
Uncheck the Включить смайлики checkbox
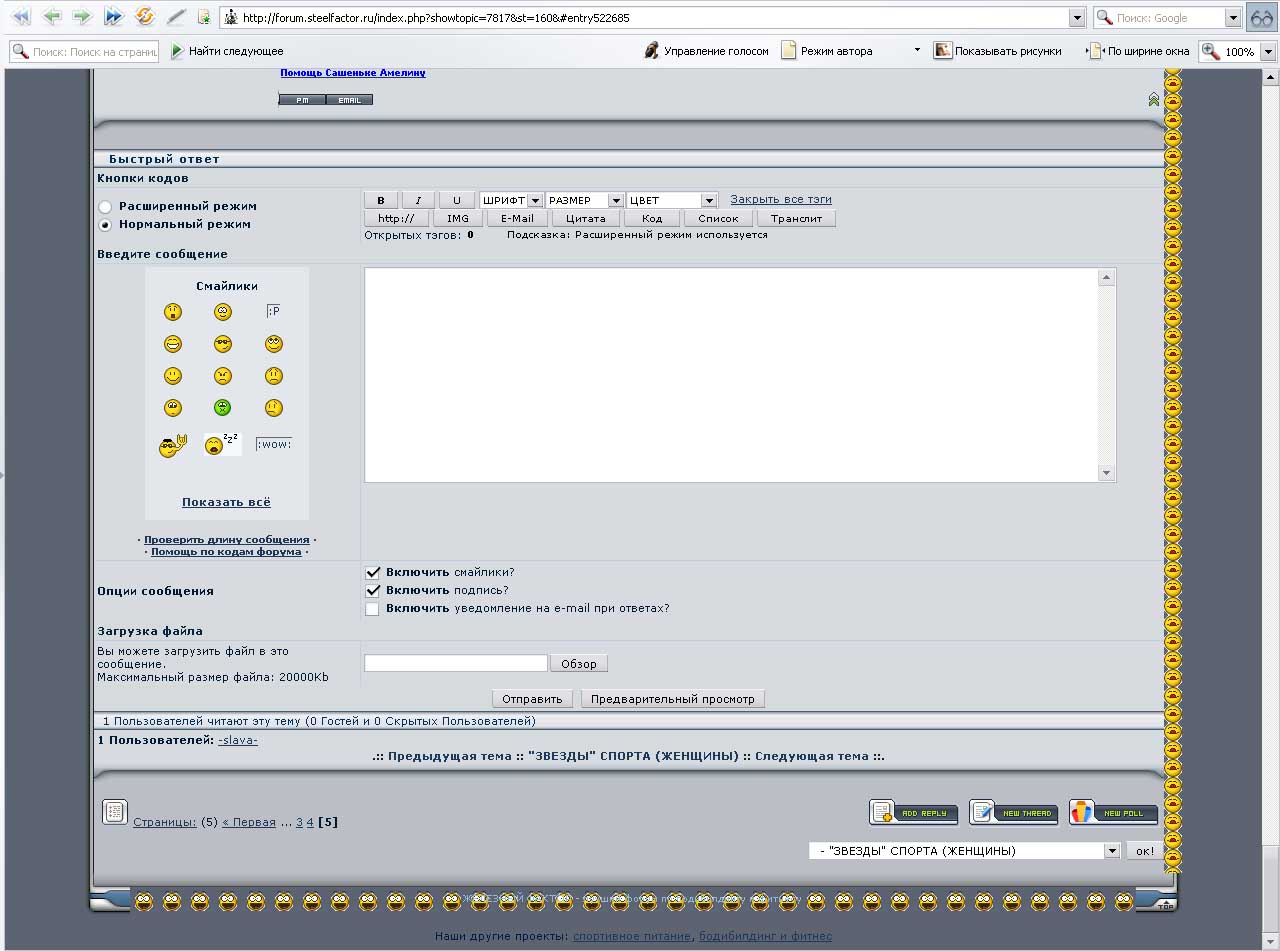tap(373, 573)
